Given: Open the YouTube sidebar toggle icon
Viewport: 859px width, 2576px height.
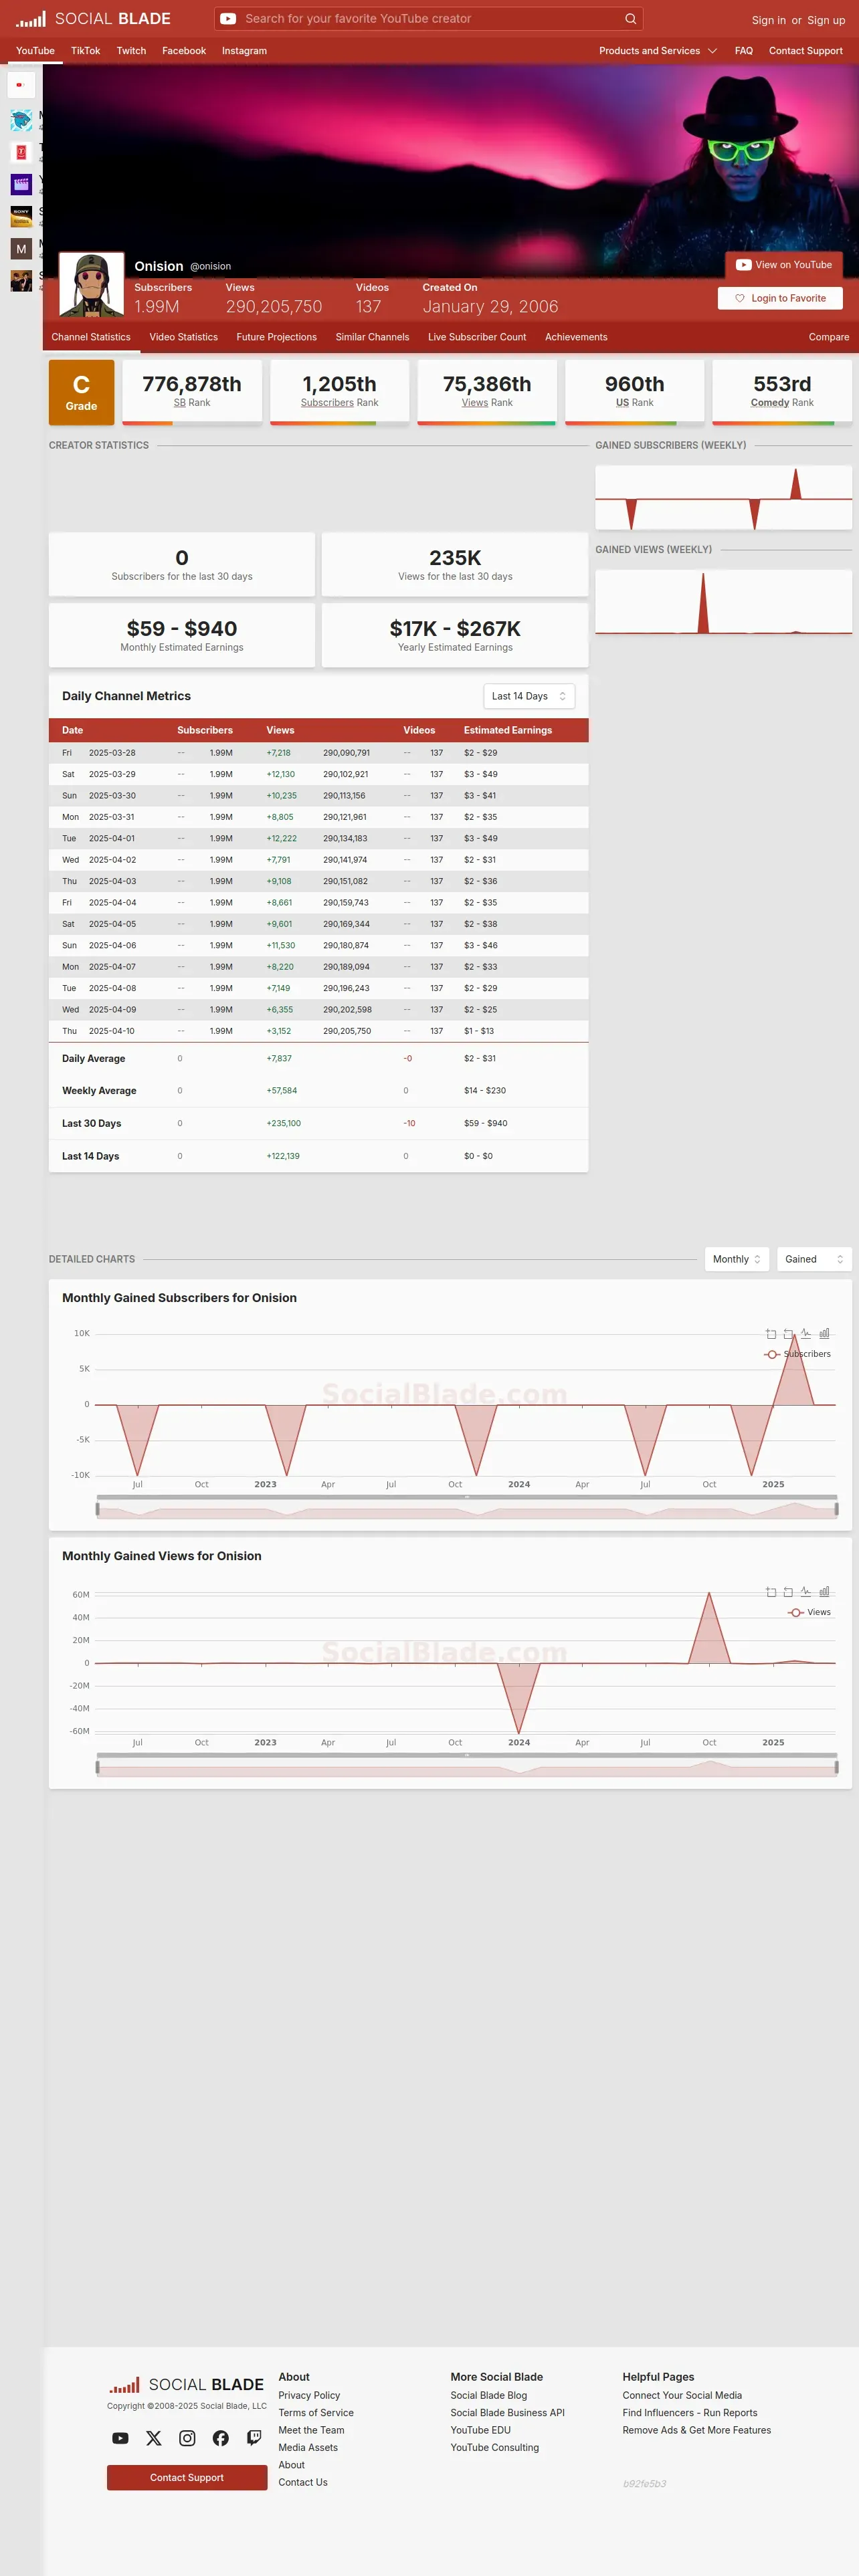Looking at the screenshot, I should (21, 85).
